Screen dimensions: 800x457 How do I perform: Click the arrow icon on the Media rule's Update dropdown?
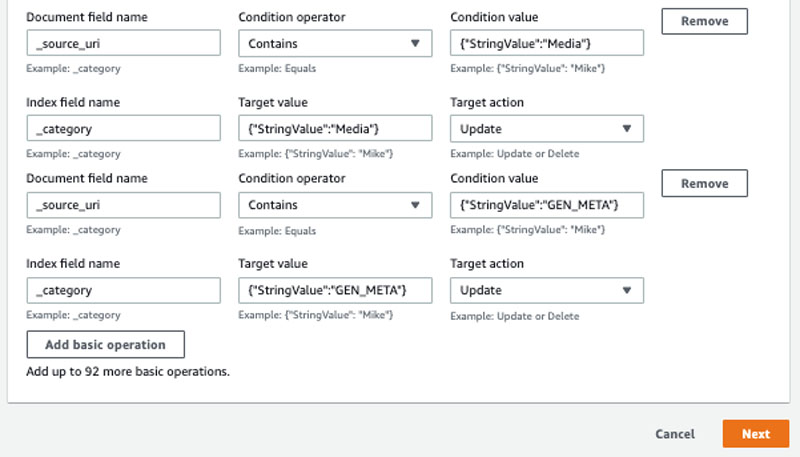pyautogui.click(x=627, y=129)
